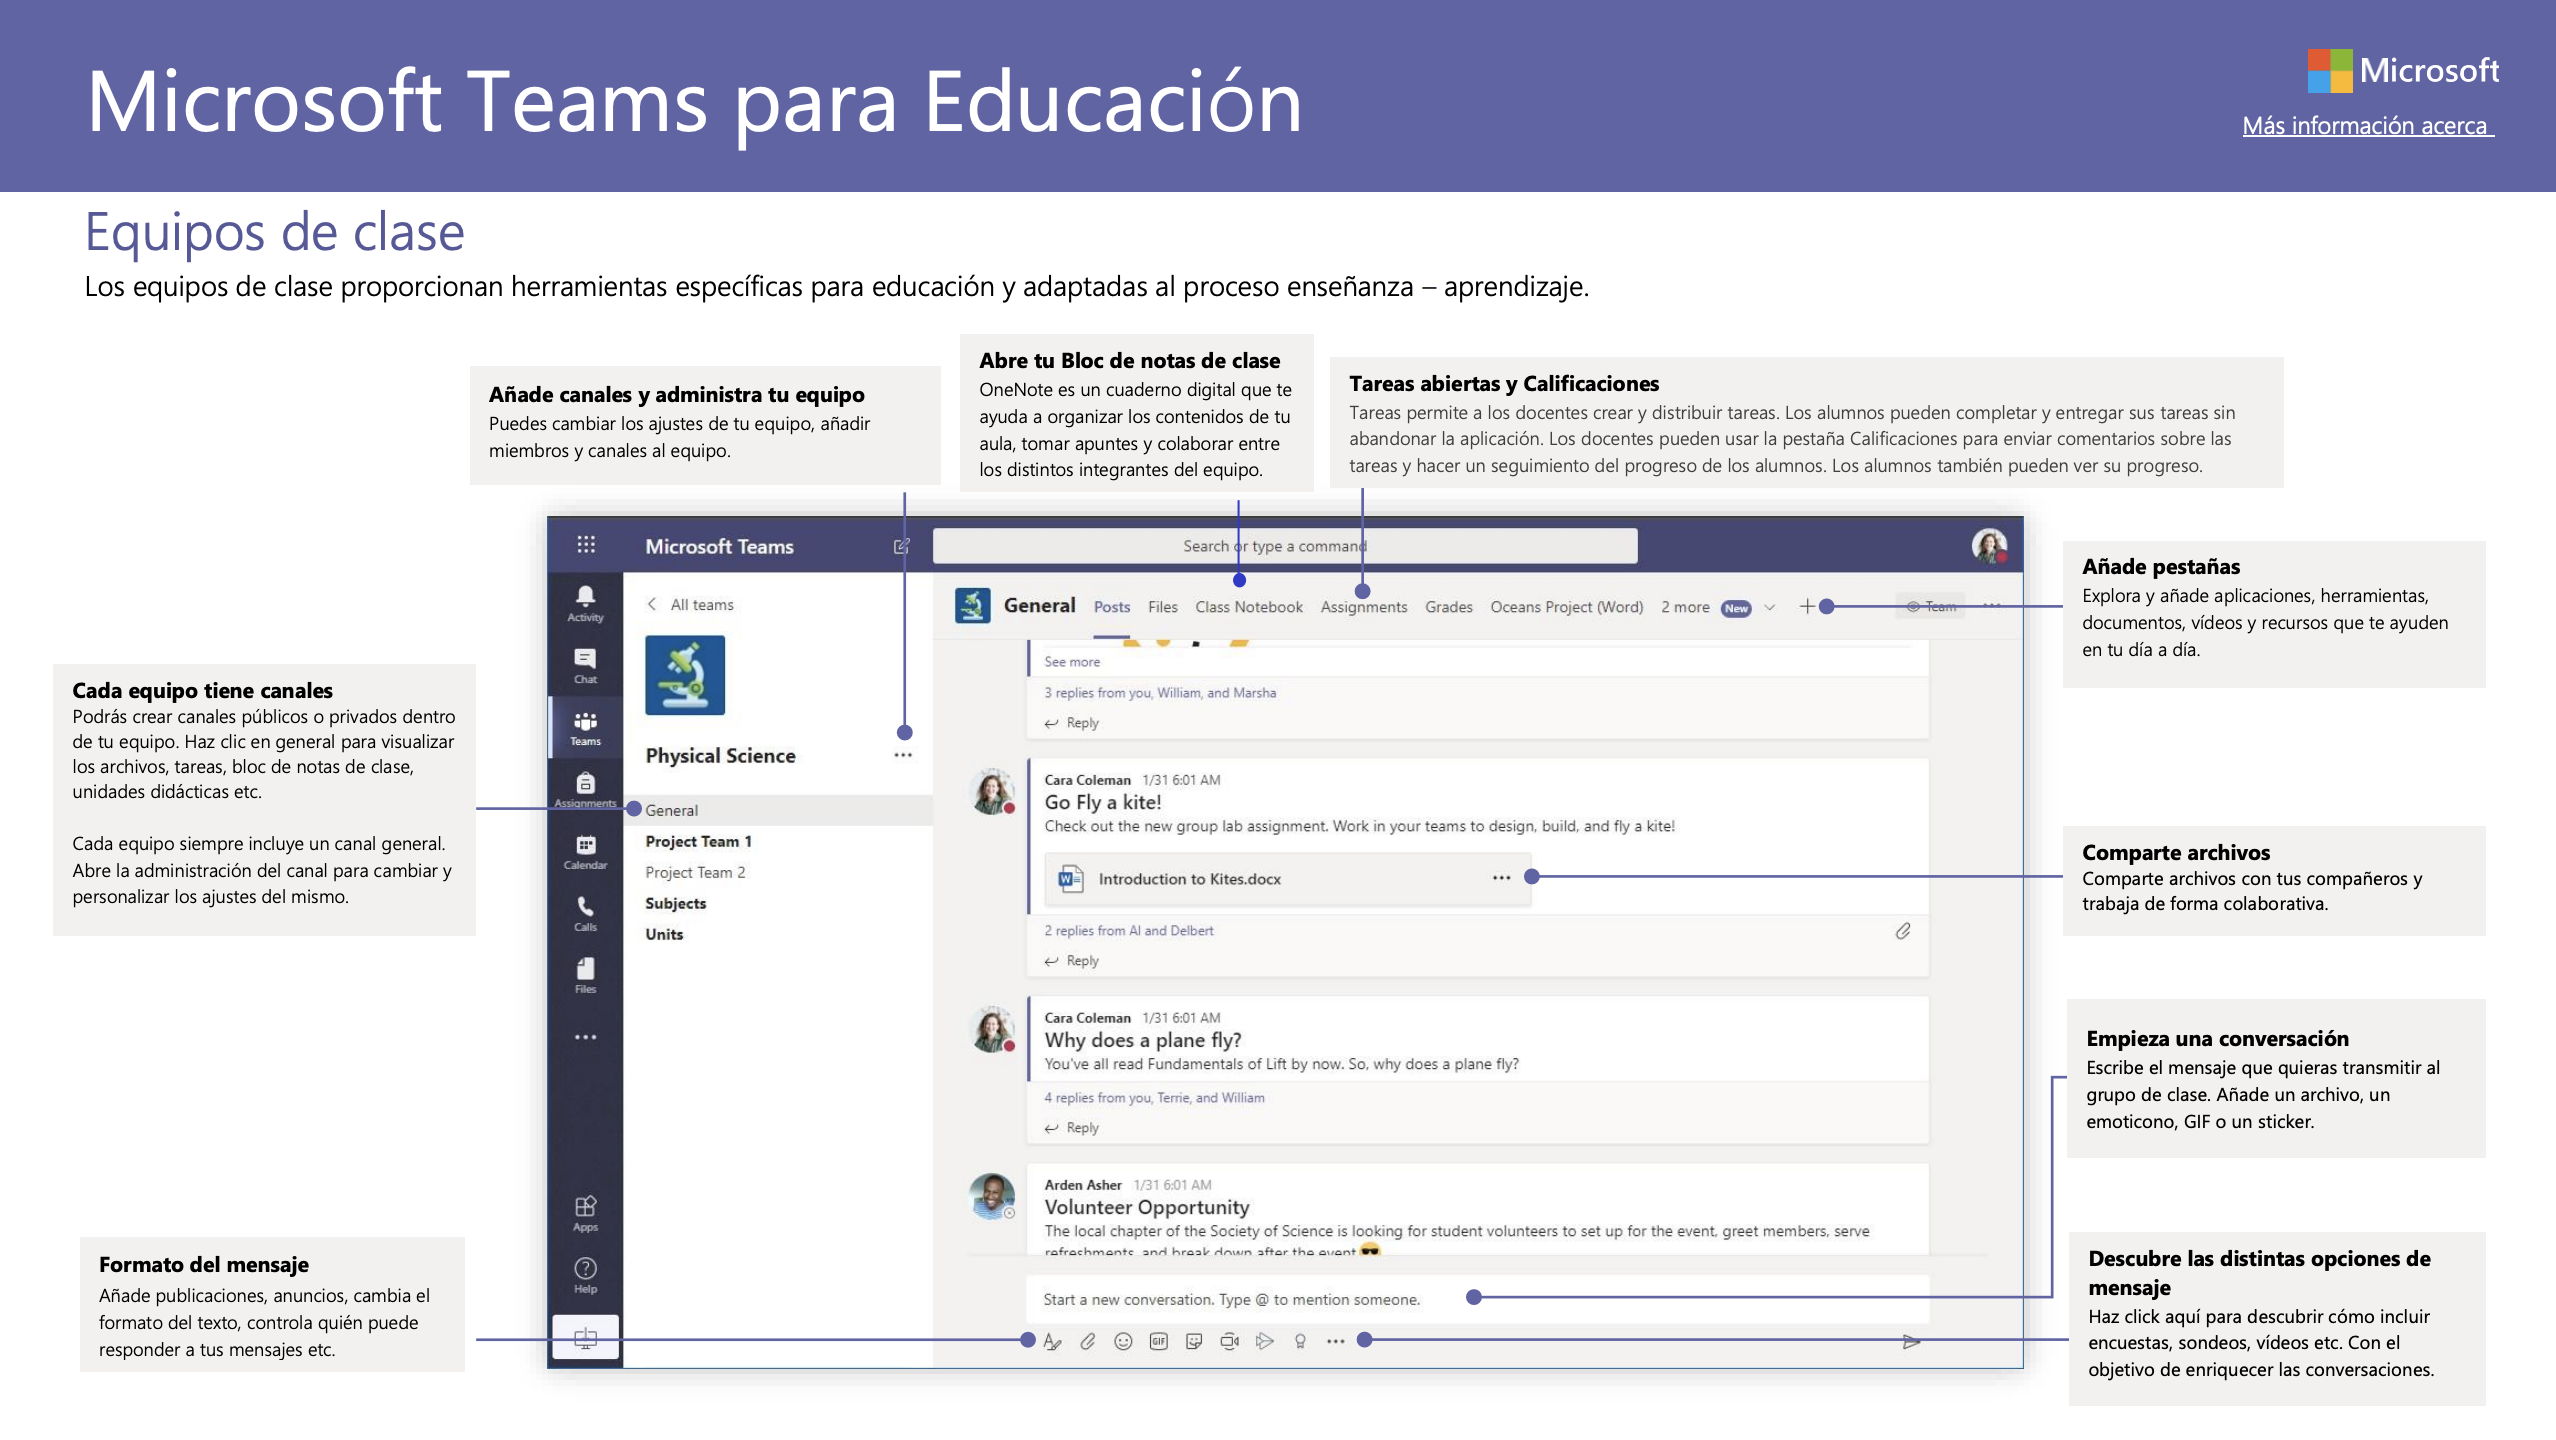The width and height of the screenshot is (2556, 1440).
Task: Click the Más información acerca link
Action: (x=2367, y=126)
